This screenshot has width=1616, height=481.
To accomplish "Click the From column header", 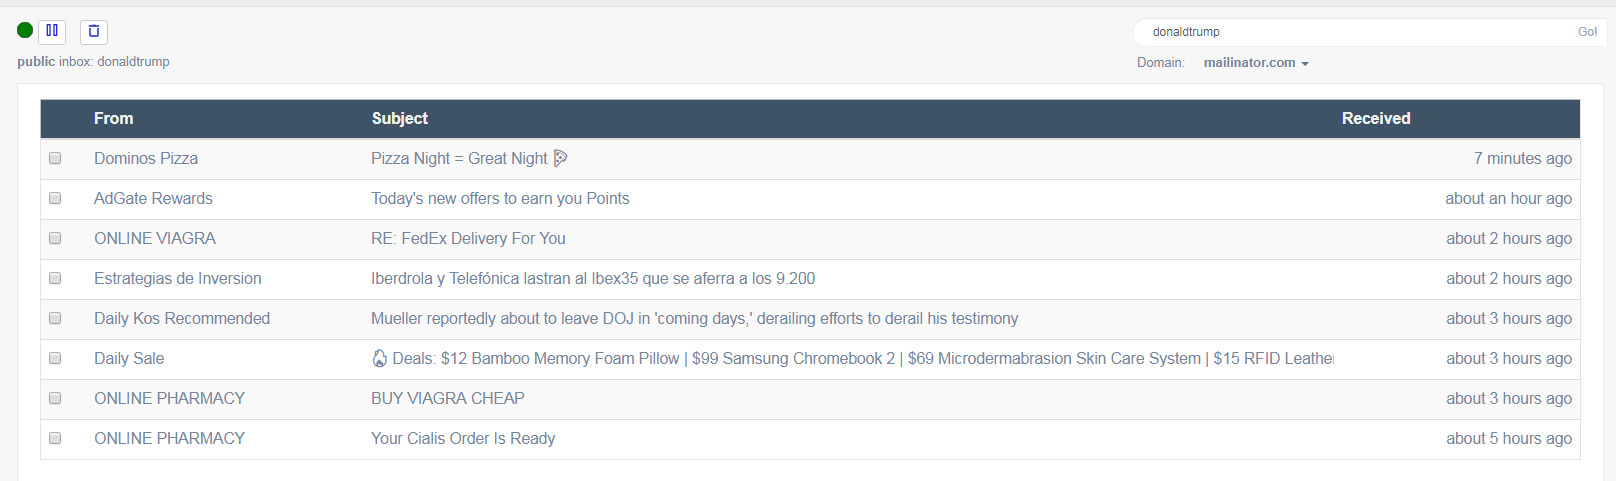I will [113, 118].
